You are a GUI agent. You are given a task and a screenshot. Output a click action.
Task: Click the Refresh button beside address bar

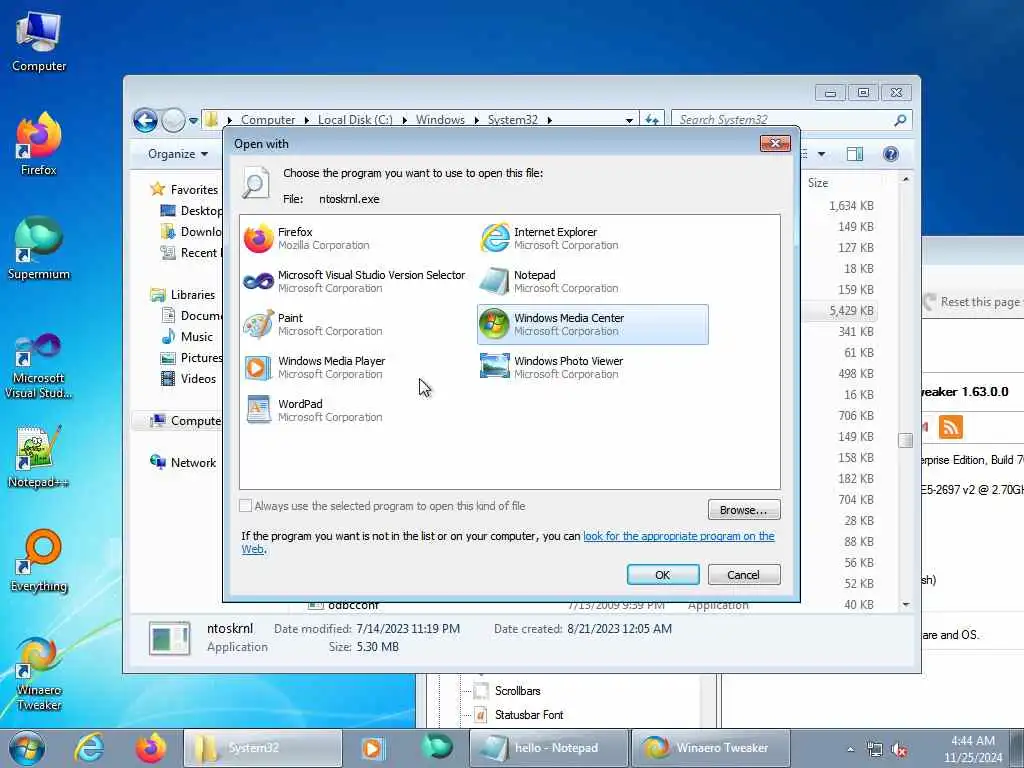click(652, 120)
